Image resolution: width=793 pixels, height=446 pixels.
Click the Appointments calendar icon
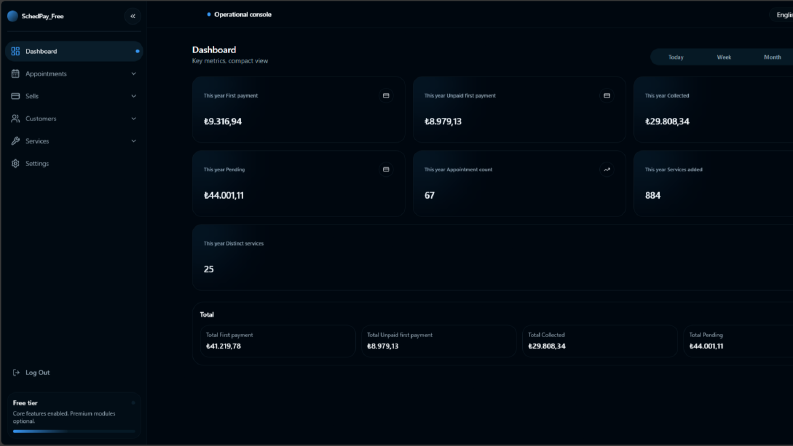pyautogui.click(x=15, y=74)
